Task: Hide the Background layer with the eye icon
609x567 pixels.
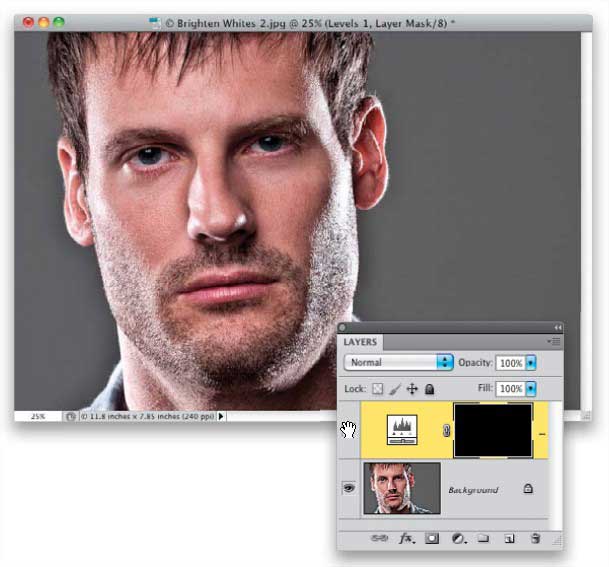Action: tap(349, 487)
